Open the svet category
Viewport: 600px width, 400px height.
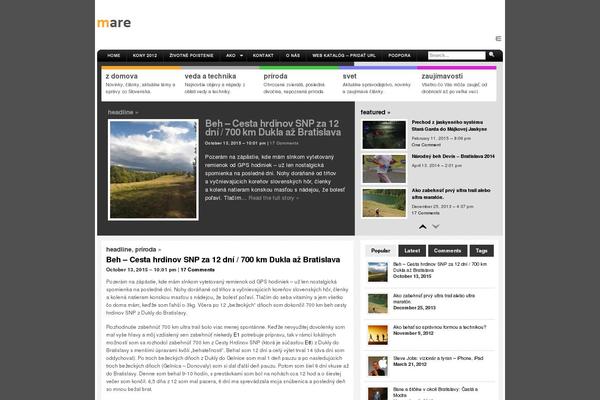[349, 76]
